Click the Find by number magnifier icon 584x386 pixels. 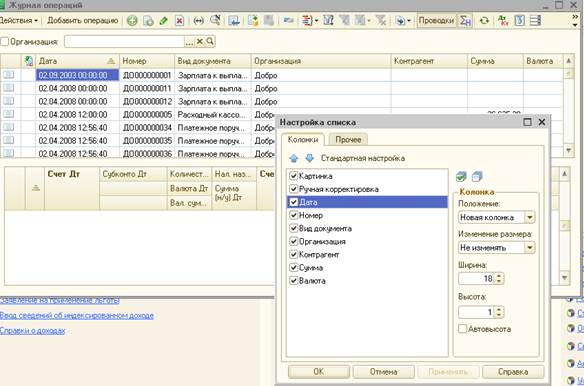coord(215,20)
